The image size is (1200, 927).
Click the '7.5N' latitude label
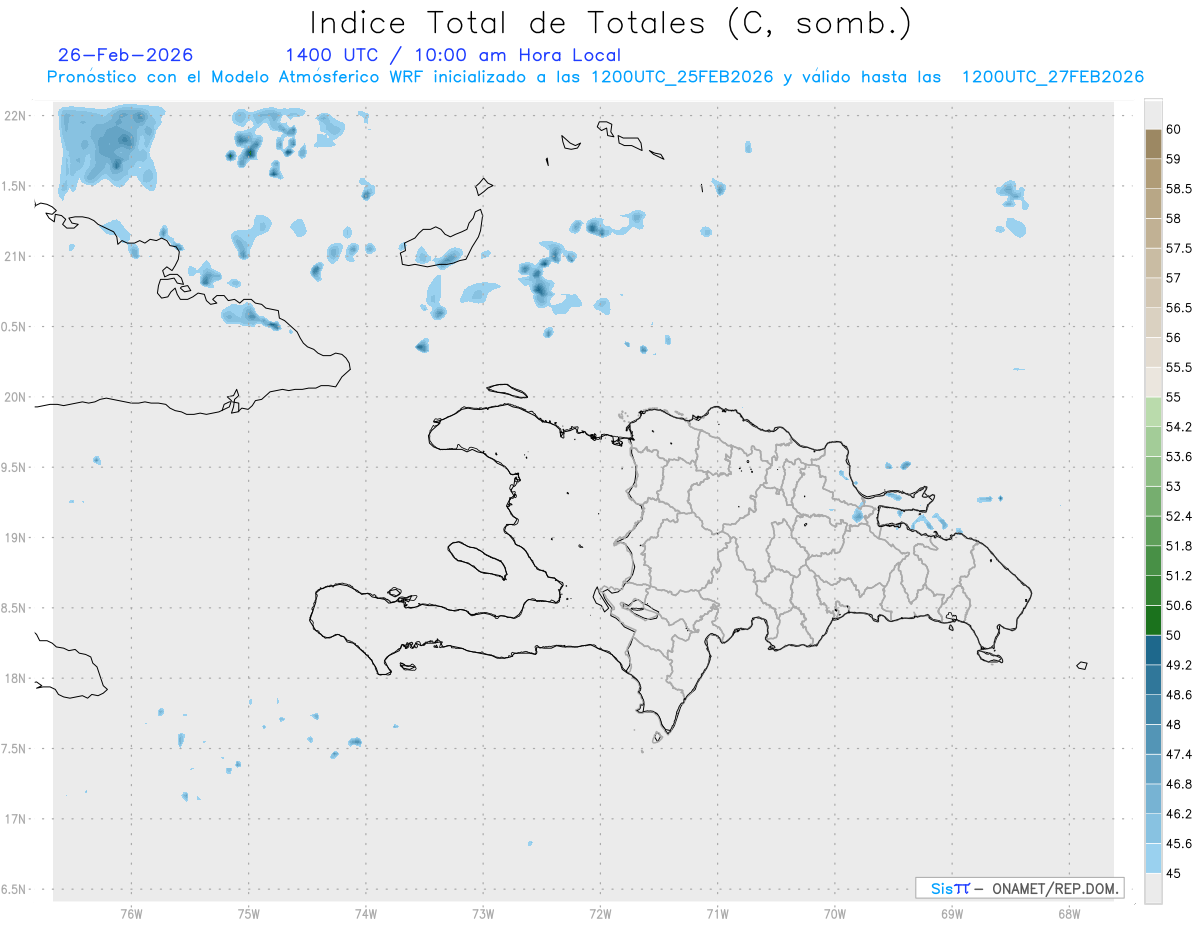coord(16,749)
